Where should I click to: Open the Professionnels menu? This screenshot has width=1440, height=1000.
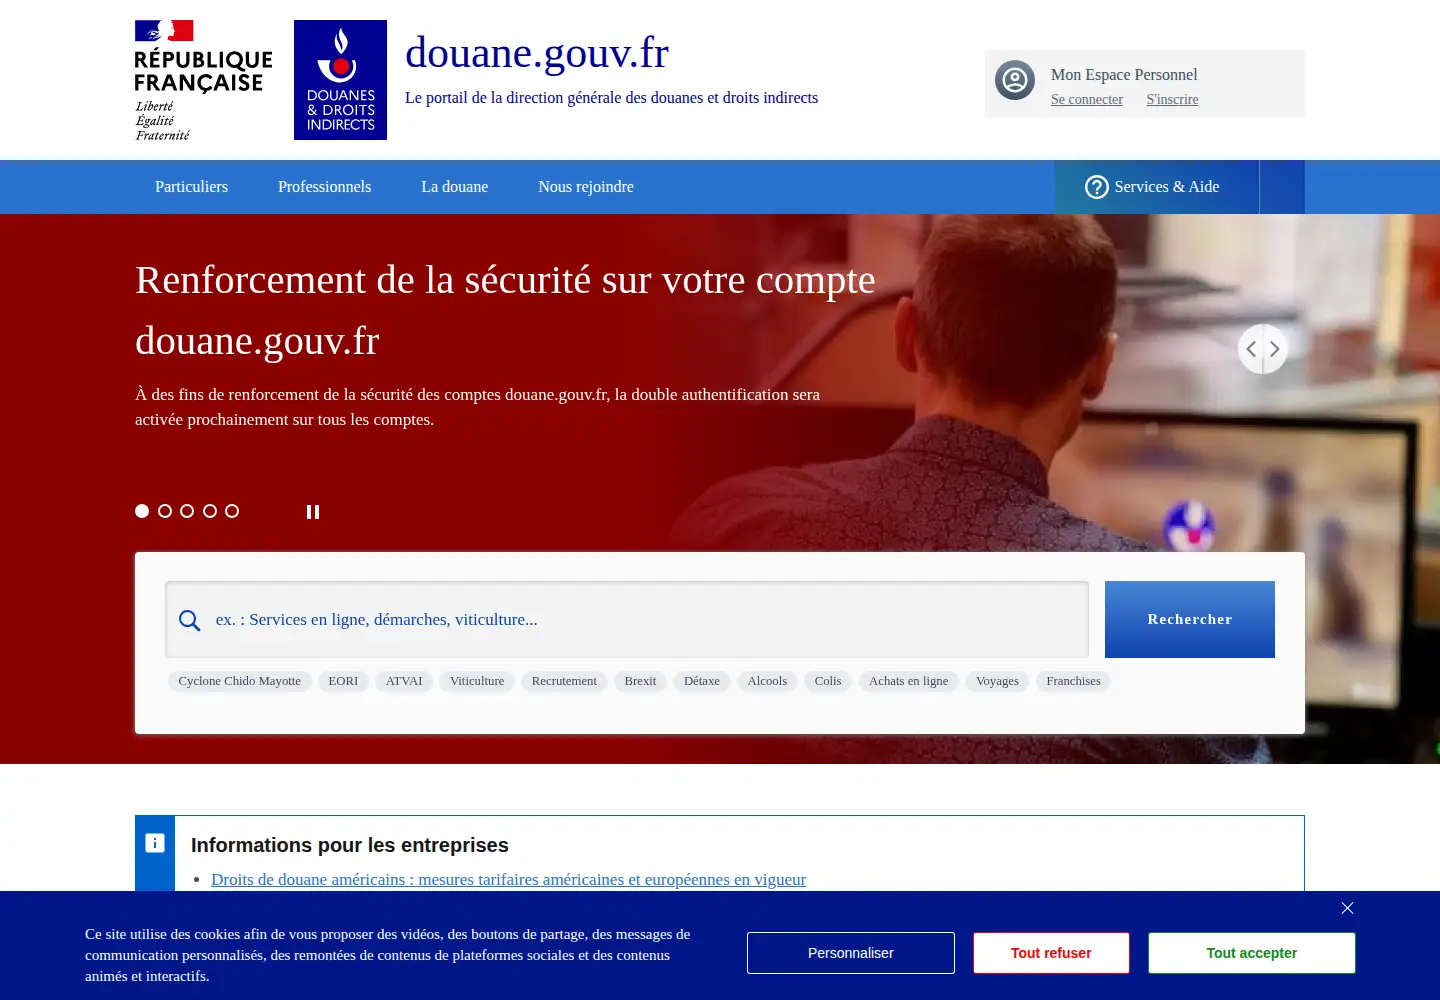point(324,187)
